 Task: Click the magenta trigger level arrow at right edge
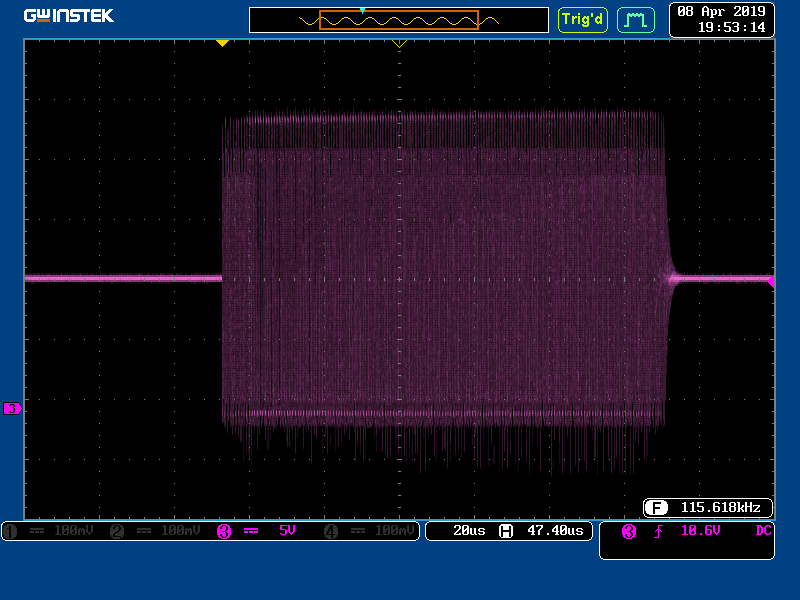coord(770,281)
